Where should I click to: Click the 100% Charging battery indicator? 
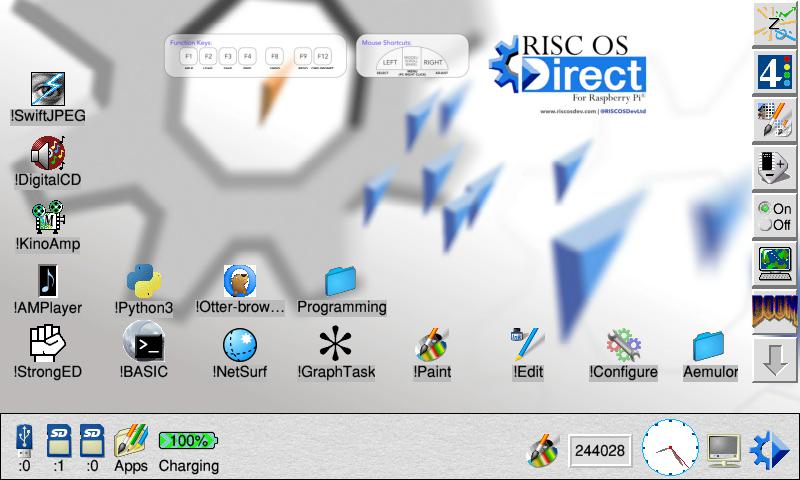coord(189,441)
